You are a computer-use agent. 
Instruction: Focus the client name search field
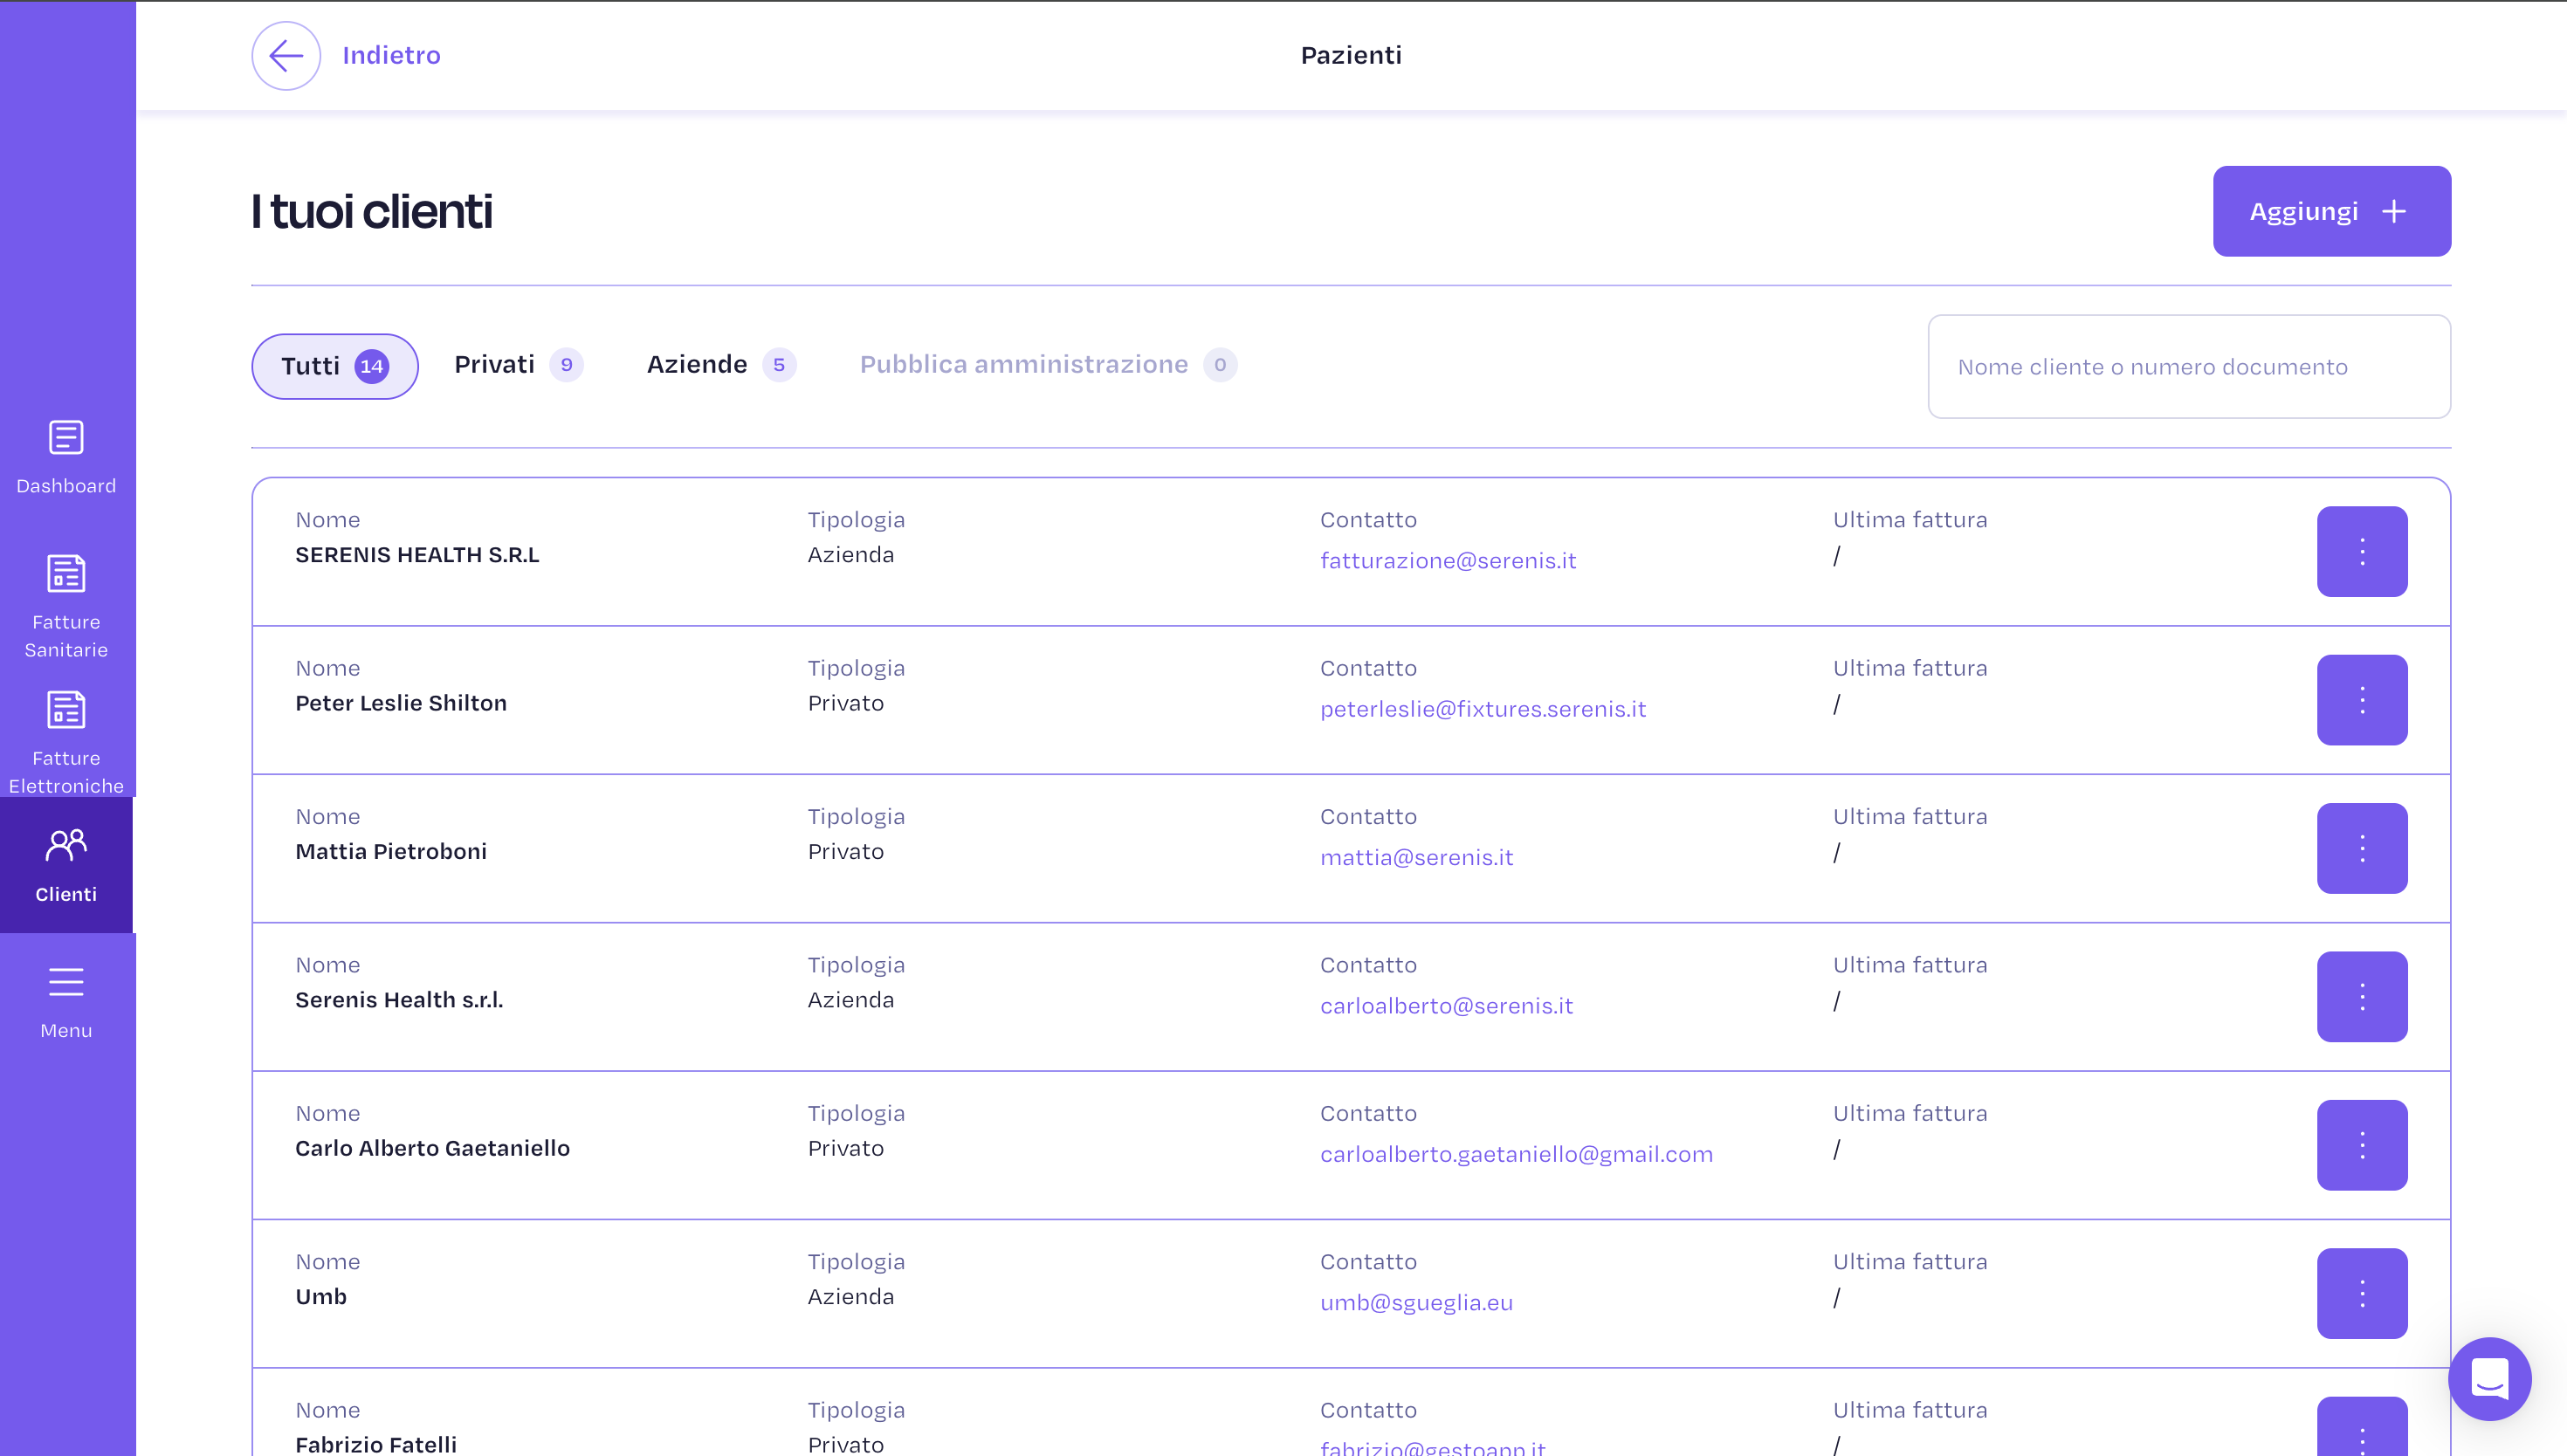pyautogui.click(x=2188, y=367)
